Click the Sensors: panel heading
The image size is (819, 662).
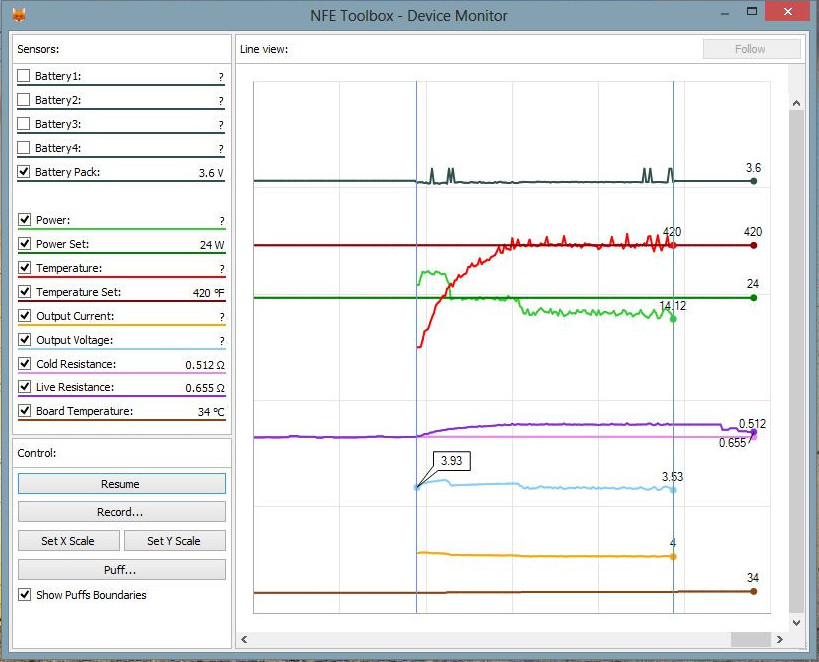pos(38,49)
